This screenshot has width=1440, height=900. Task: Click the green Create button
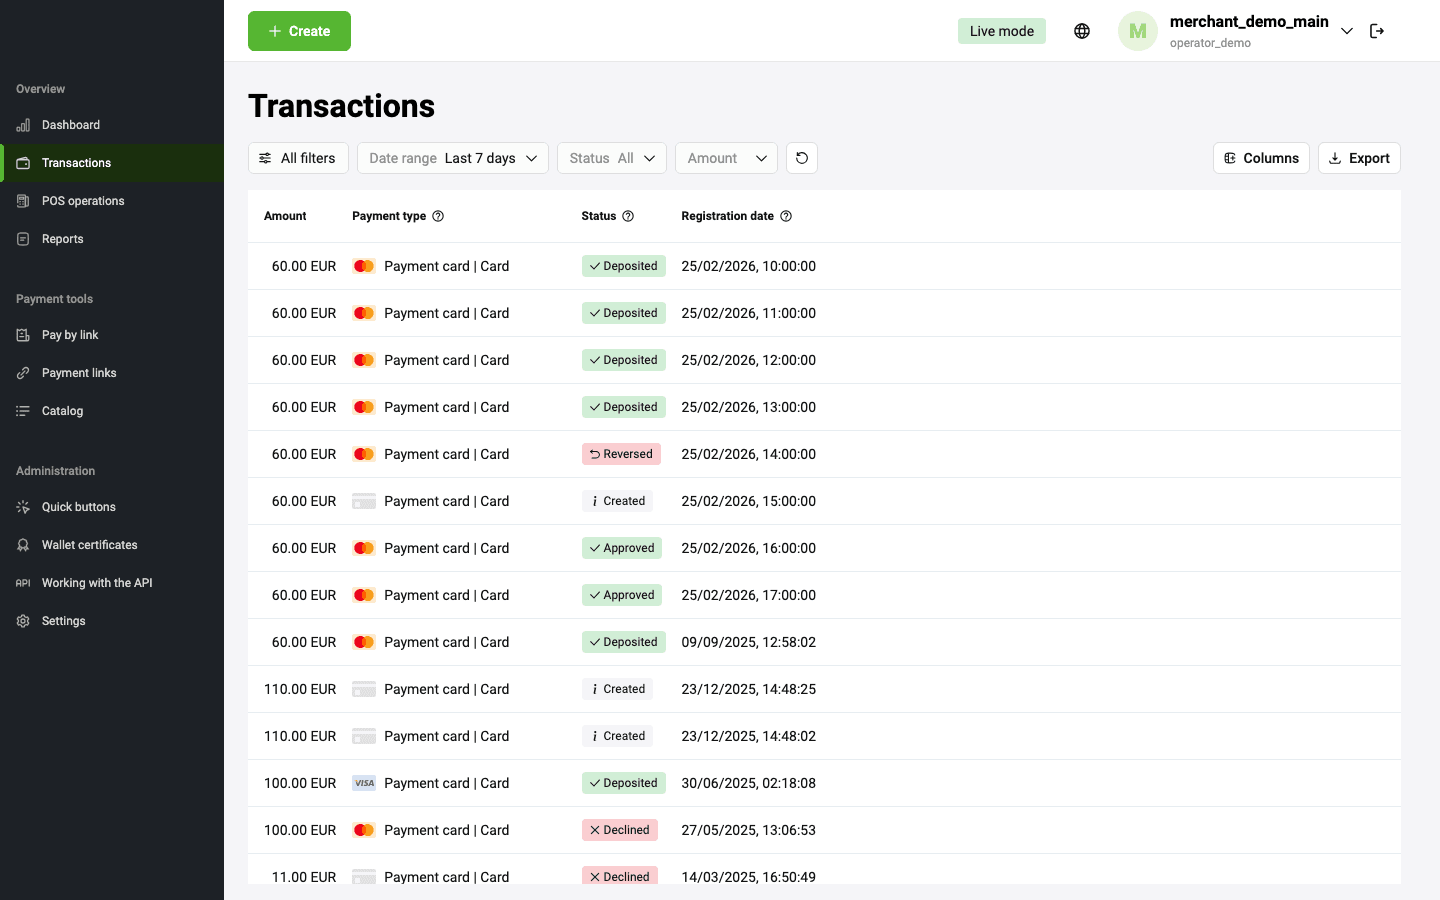click(x=299, y=31)
